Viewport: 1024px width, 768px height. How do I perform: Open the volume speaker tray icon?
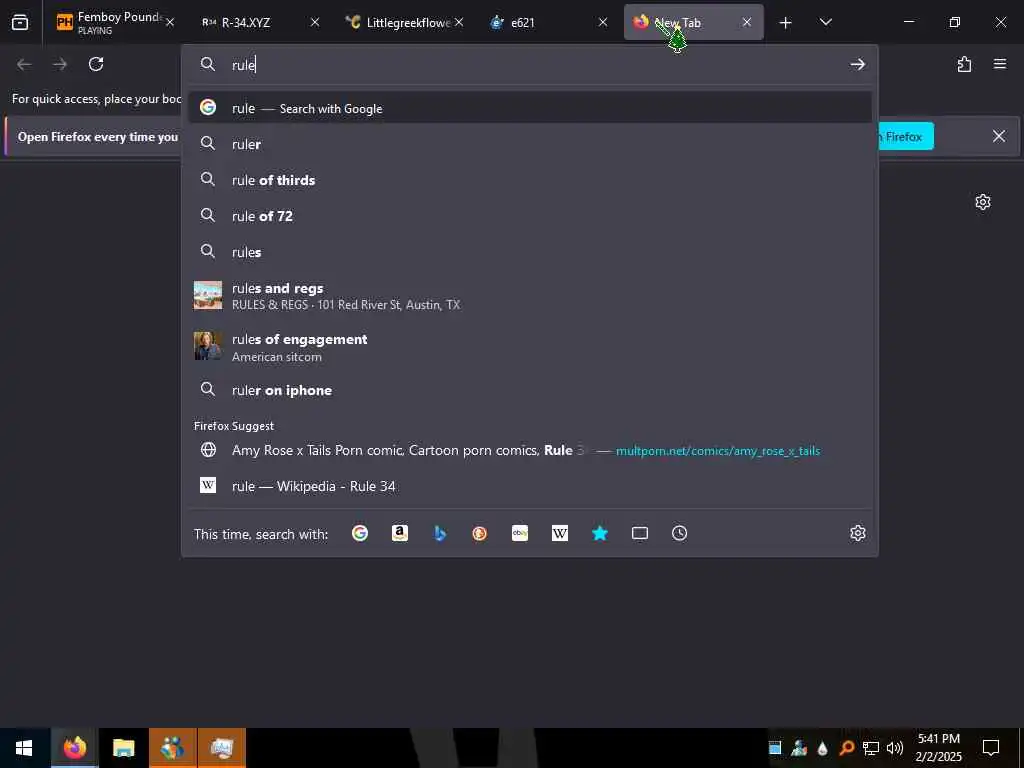(895, 748)
